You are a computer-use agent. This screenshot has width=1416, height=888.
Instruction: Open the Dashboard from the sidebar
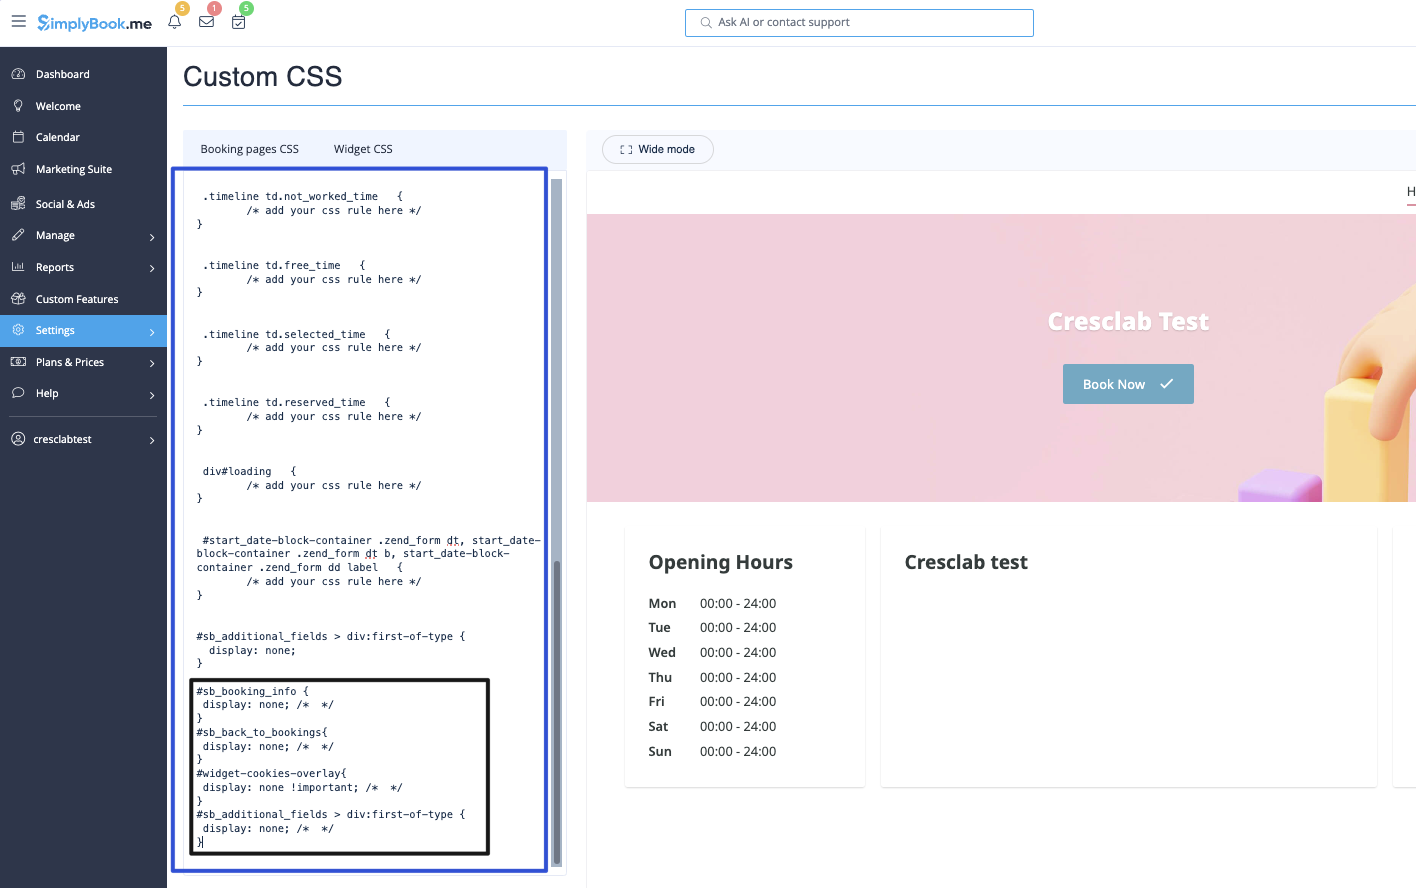[x=63, y=73]
